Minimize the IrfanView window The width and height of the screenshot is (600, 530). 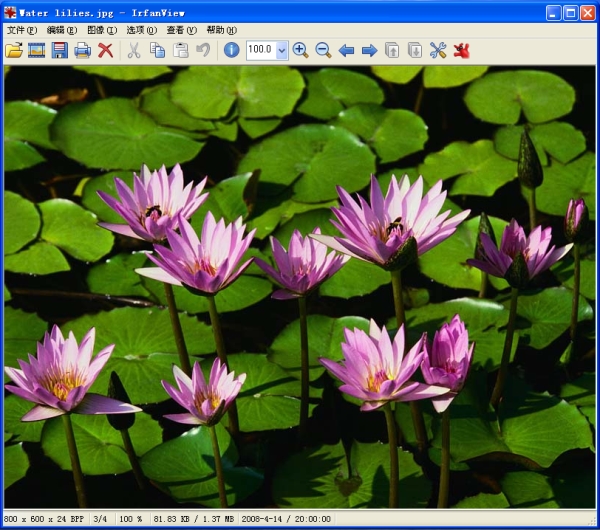click(x=554, y=13)
